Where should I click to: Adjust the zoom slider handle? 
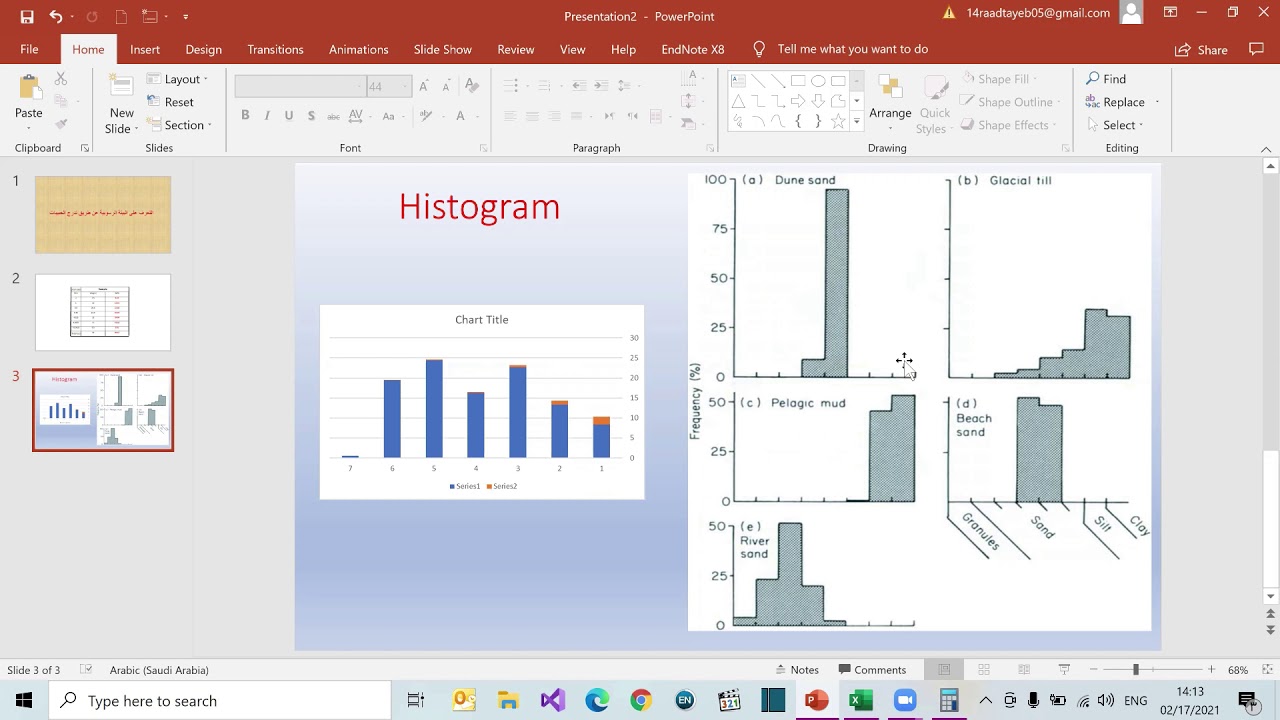pos(1135,670)
